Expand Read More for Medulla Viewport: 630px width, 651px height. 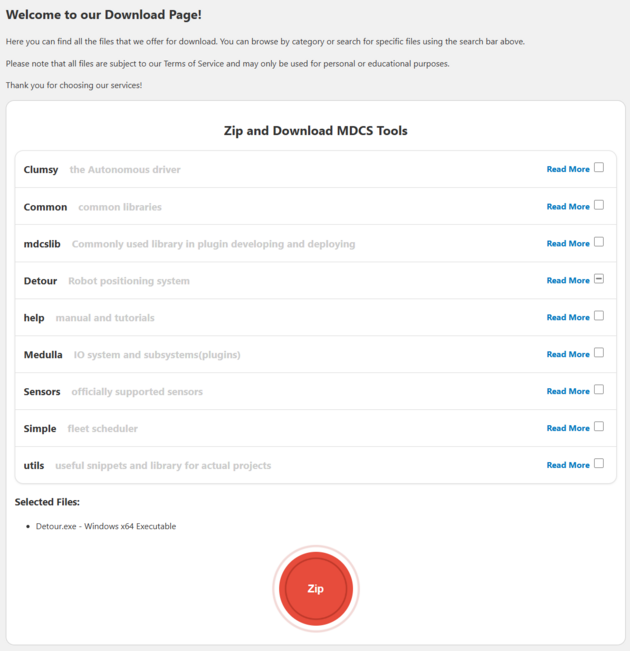coord(568,355)
